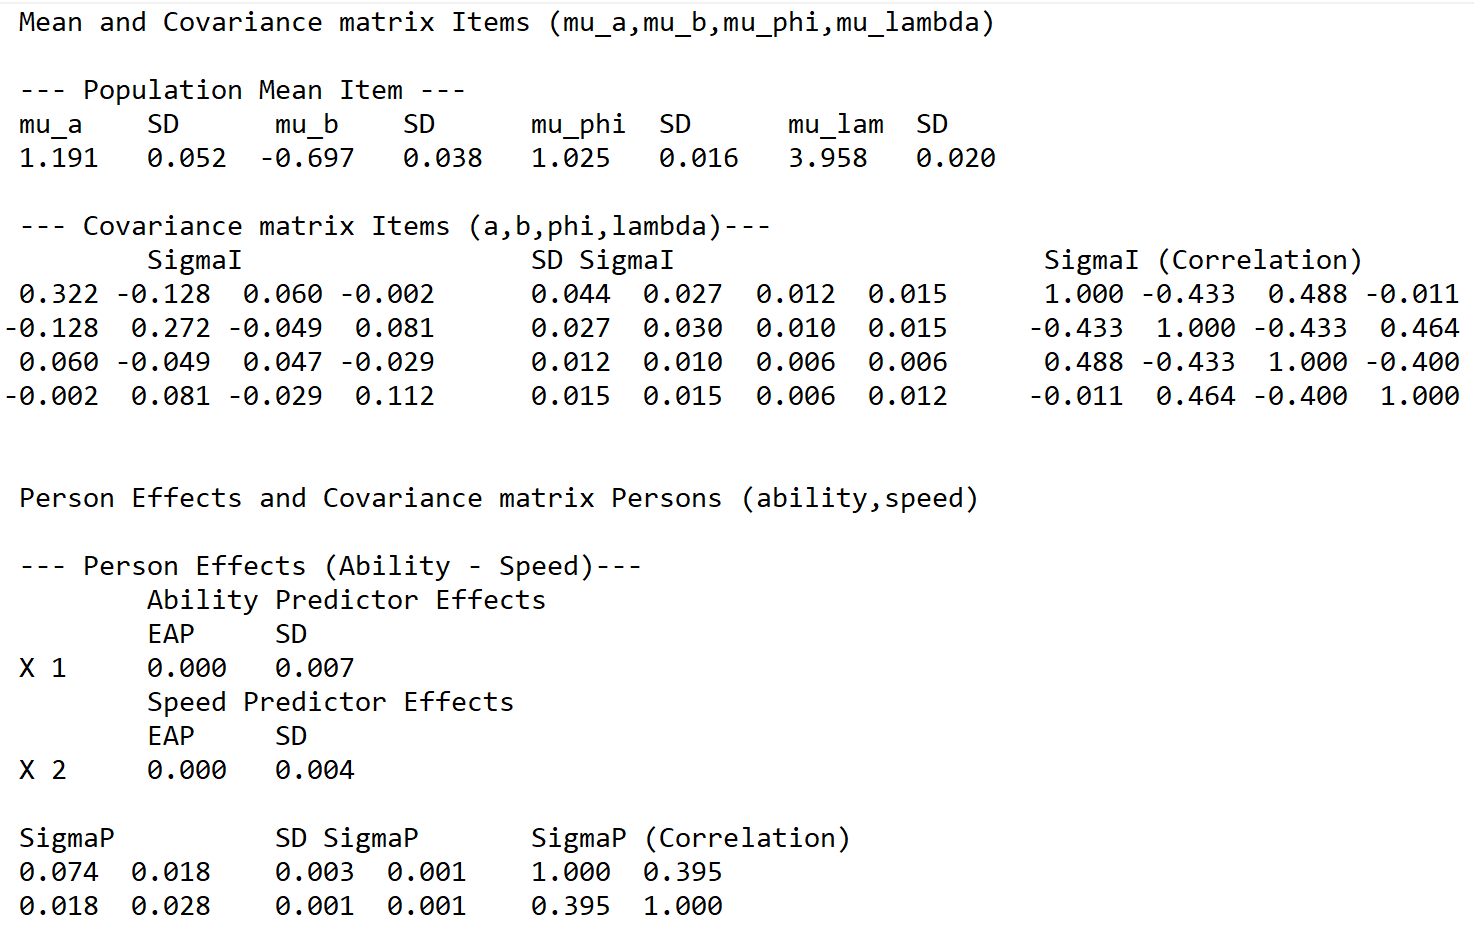This screenshot has width=1474, height=942.
Task: Select the 0.272 value in SigmaI
Action: (170, 328)
